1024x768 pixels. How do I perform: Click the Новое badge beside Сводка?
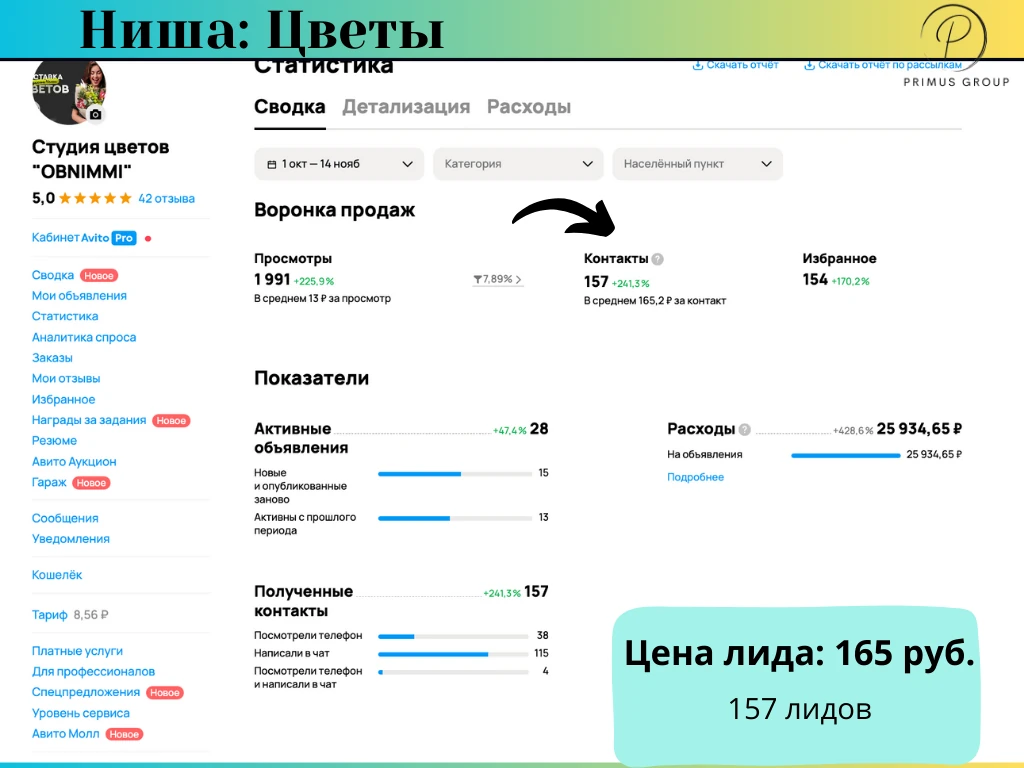tap(99, 276)
